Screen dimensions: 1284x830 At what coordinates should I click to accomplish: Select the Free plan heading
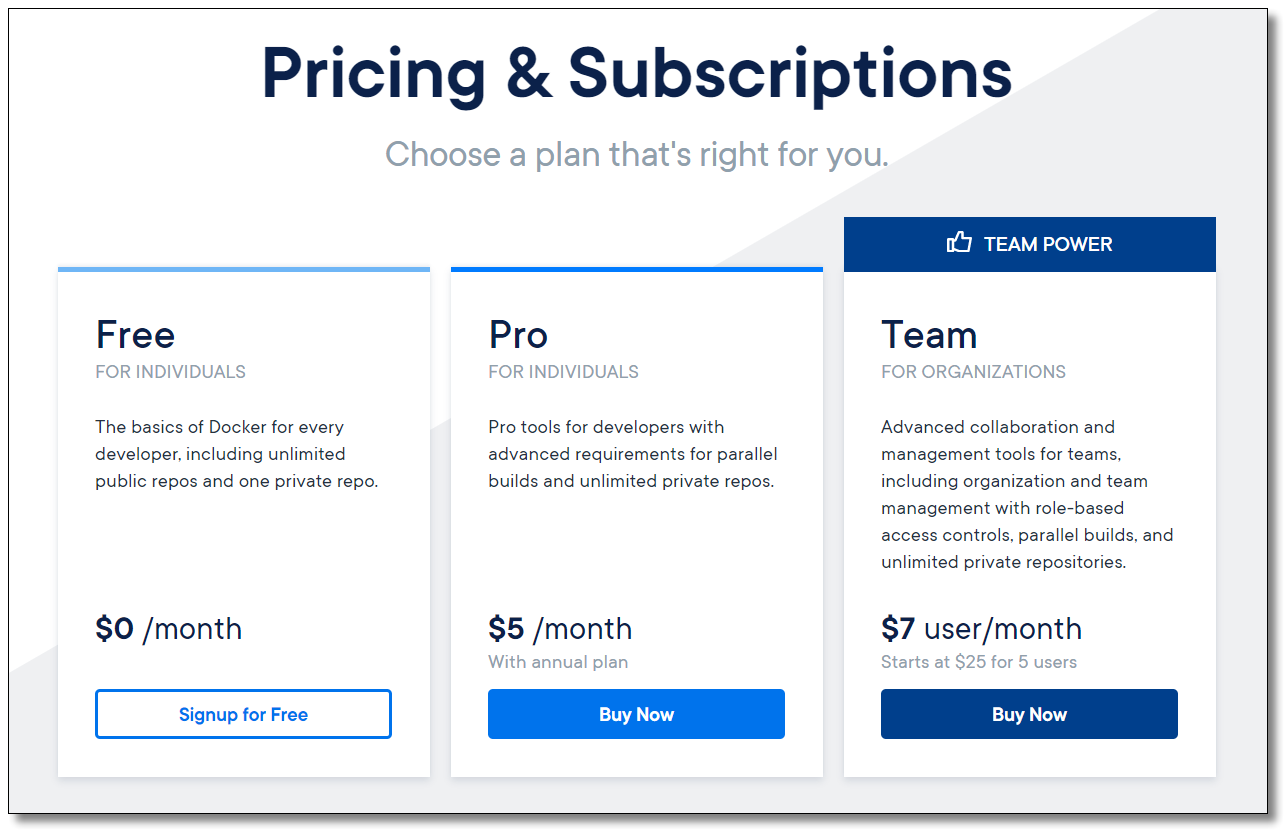135,334
